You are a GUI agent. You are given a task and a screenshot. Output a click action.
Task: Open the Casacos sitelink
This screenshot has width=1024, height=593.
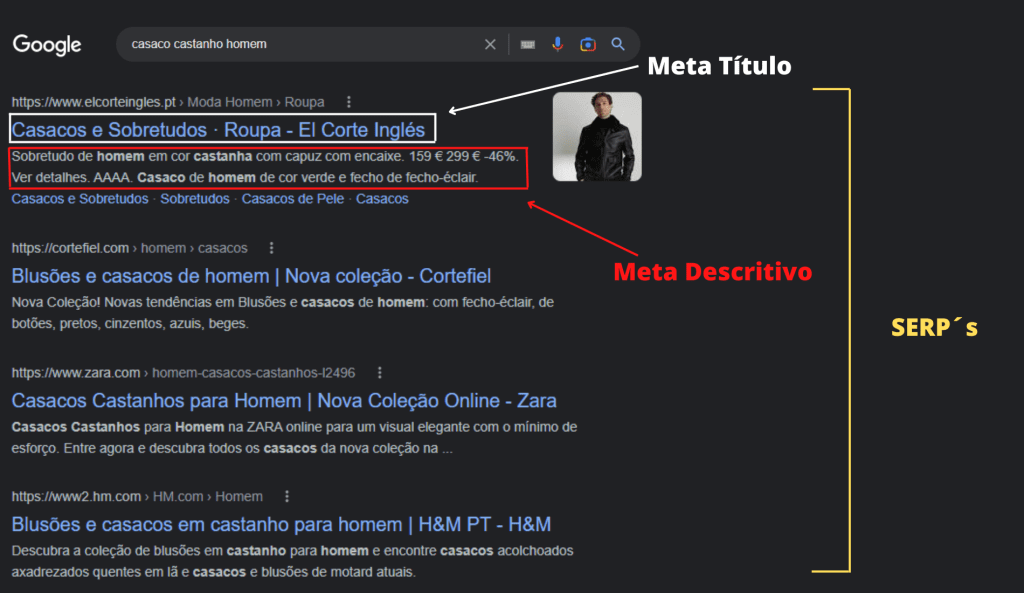click(382, 199)
